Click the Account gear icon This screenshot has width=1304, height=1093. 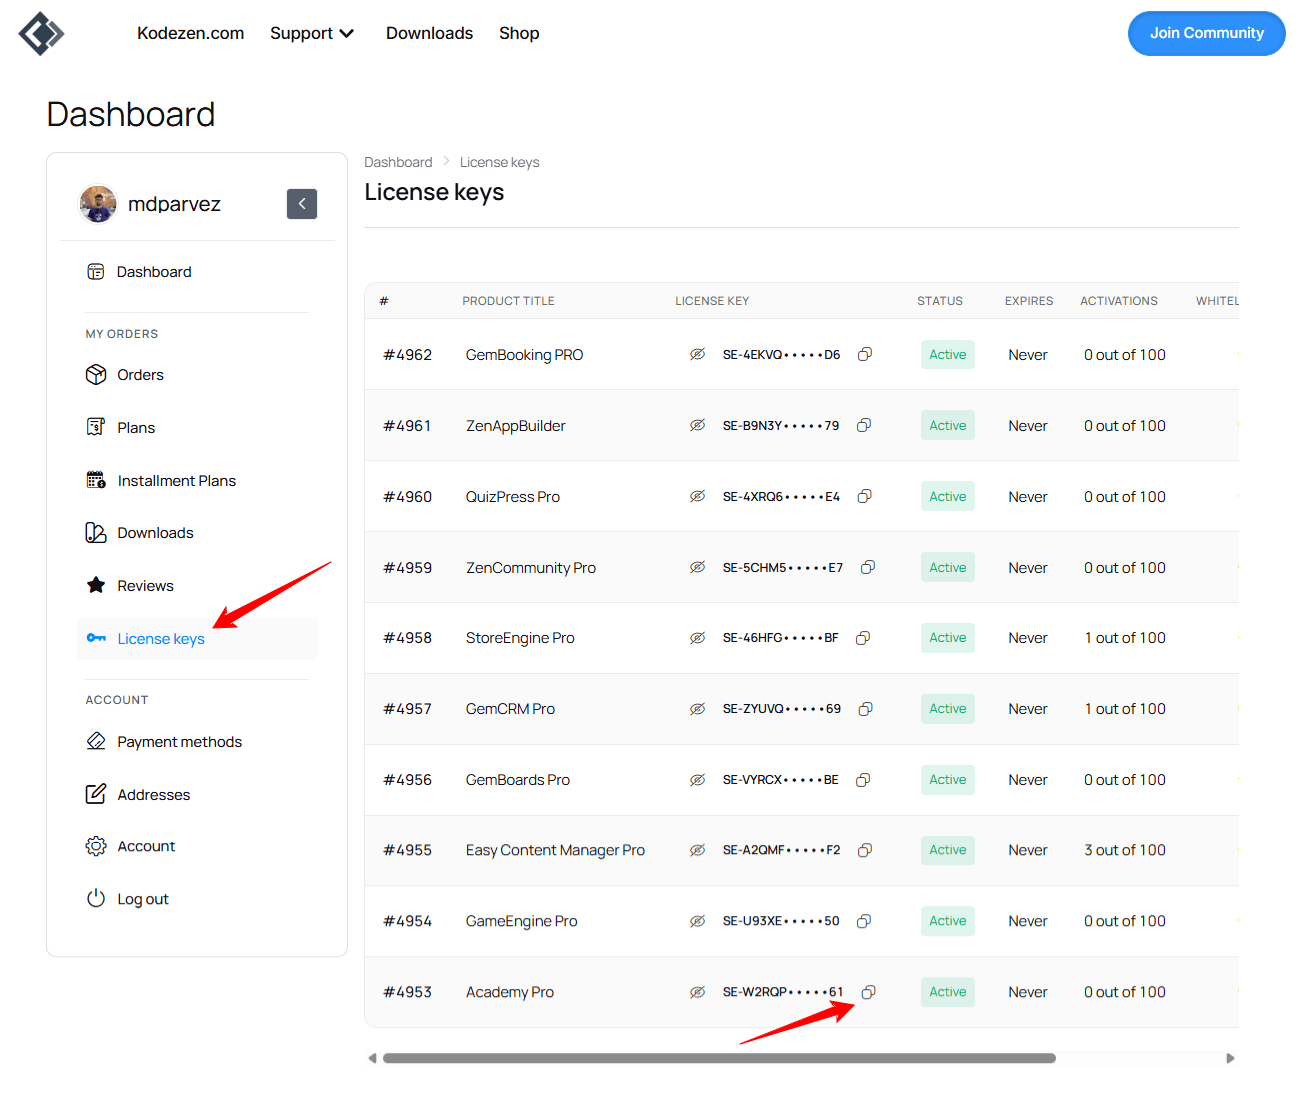(x=96, y=846)
